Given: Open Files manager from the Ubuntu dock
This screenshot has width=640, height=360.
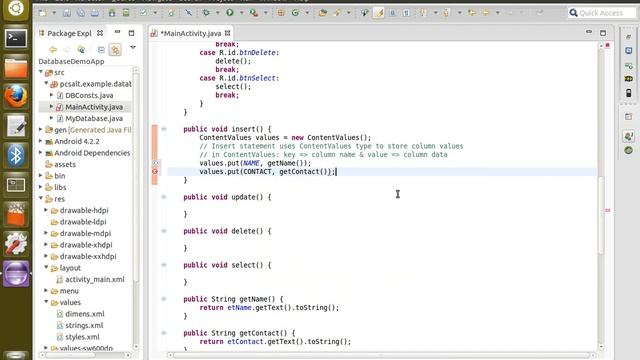Looking at the screenshot, I should pos(16,68).
